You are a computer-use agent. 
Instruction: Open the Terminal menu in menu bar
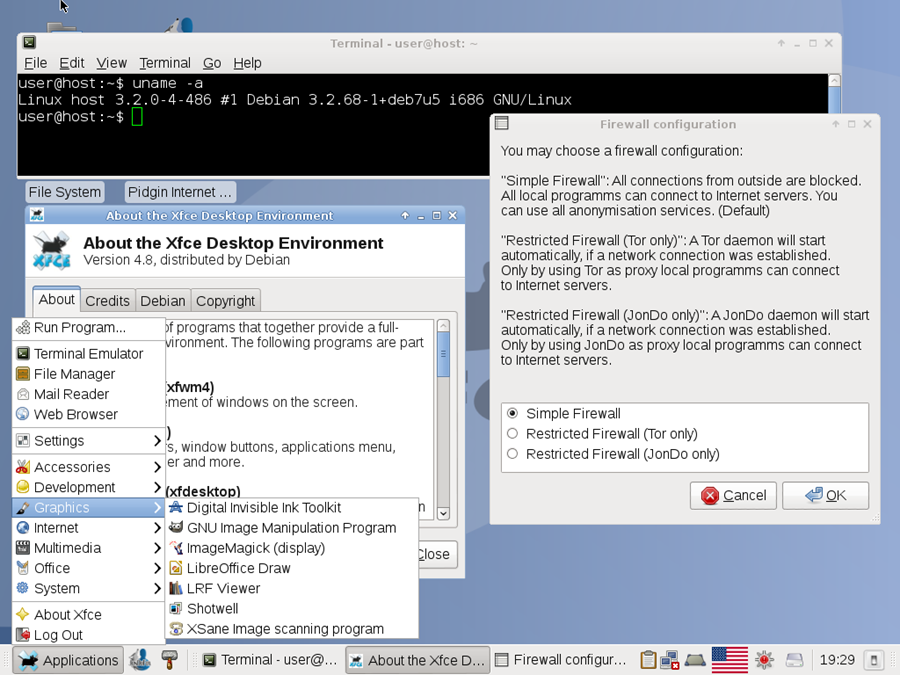(165, 63)
